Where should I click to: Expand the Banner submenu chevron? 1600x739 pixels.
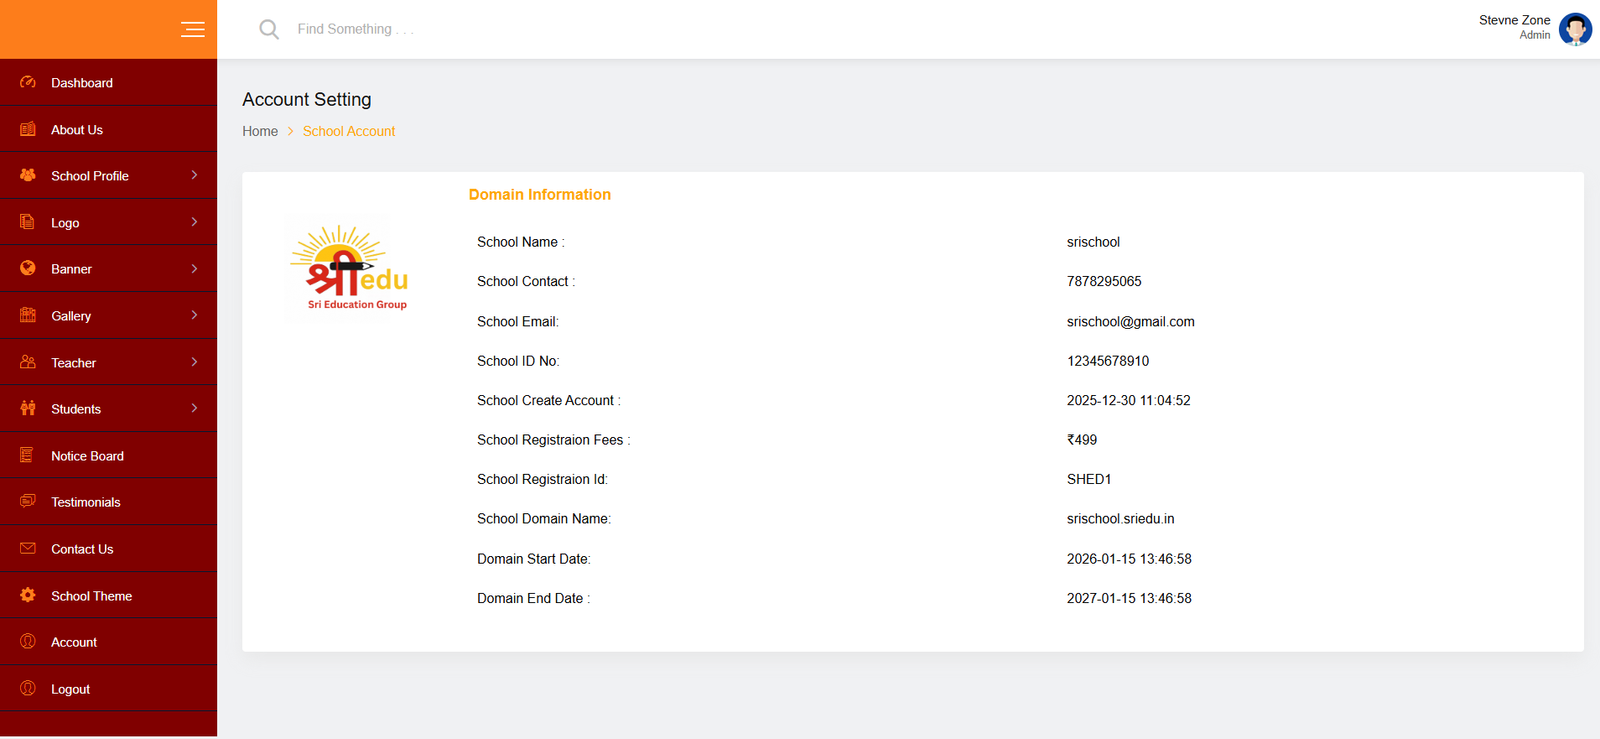pos(194,268)
